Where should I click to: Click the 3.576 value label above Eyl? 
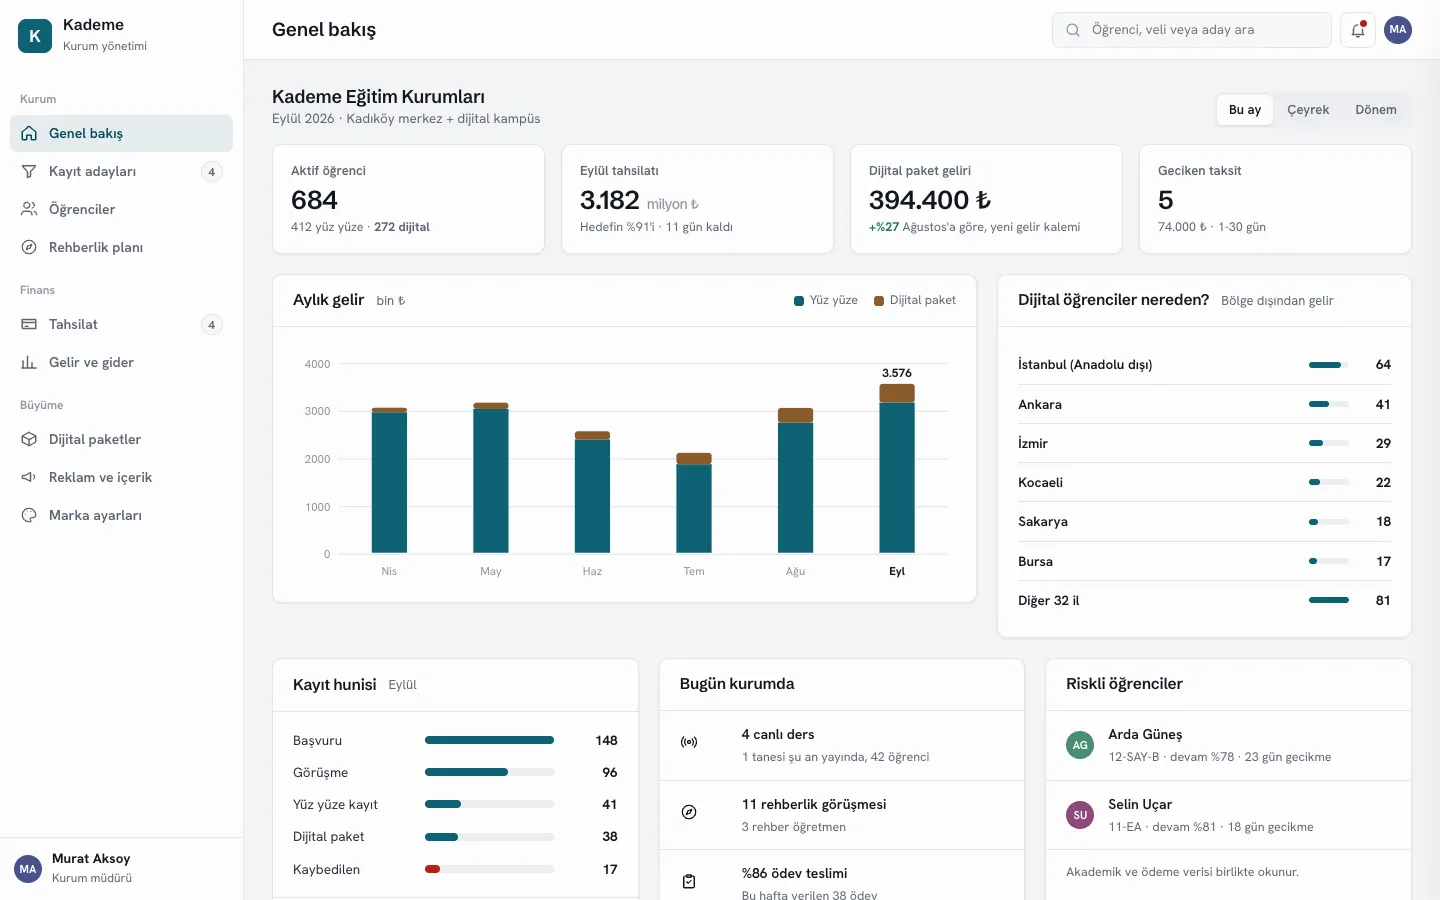point(897,373)
